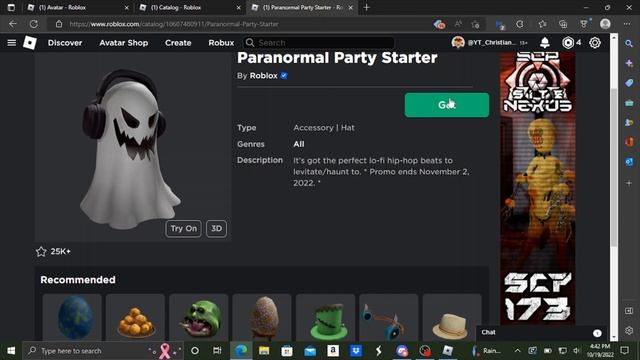Image resolution: width=640 pixels, height=360 pixels.
Task: Add this page to favorites star-plus icon
Action: click(x=475, y=24)
